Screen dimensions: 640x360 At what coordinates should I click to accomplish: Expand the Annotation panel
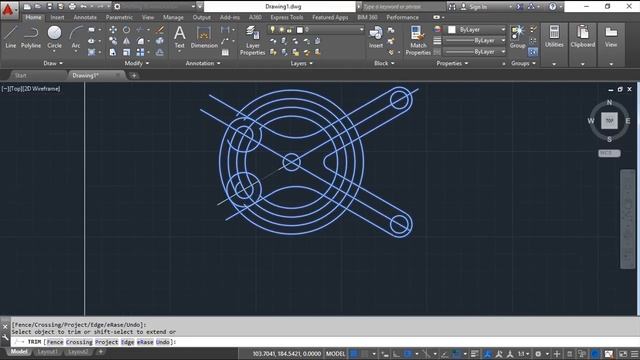[x=203, y=63]
